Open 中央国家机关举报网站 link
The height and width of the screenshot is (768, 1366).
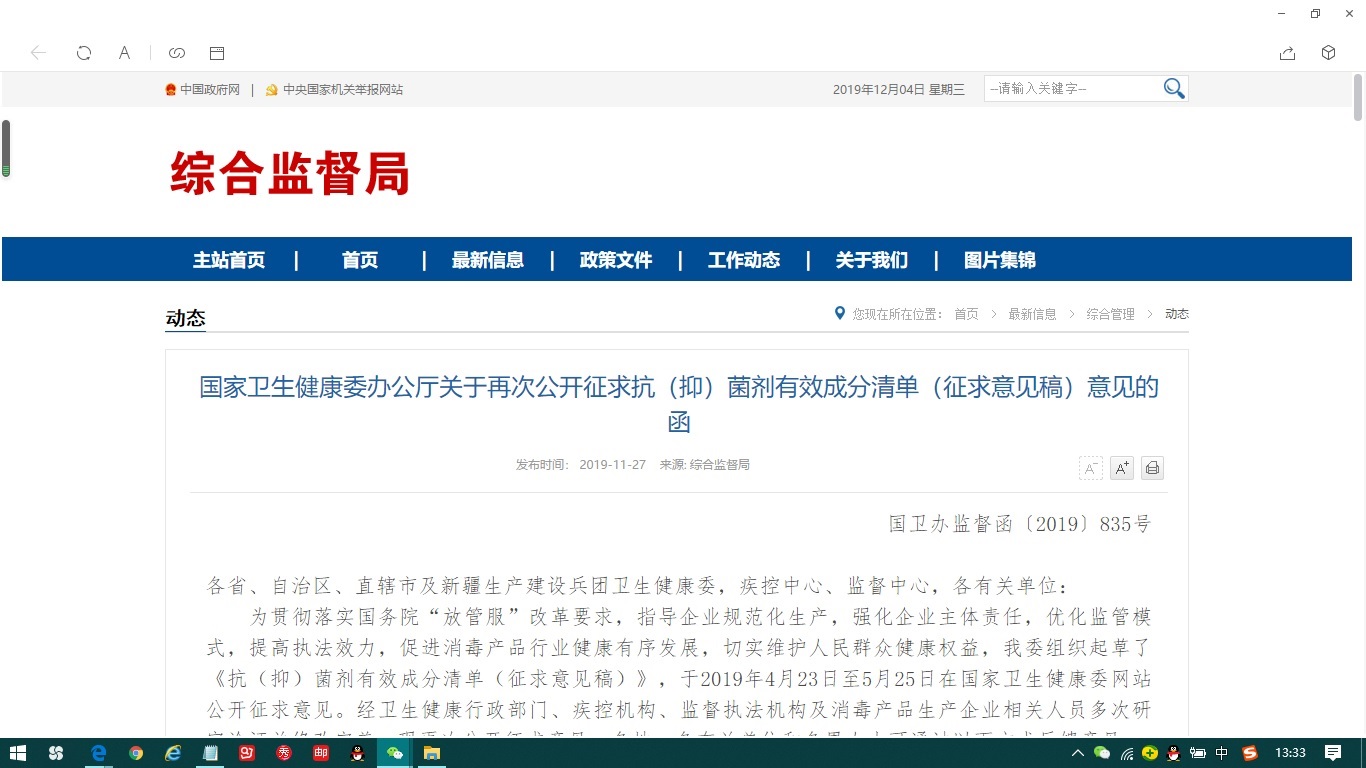click(x=342, y=90)
